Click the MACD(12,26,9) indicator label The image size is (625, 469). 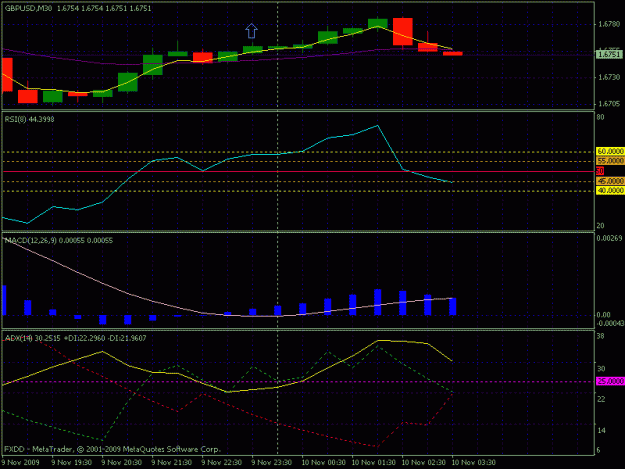(x=59, y=240)
